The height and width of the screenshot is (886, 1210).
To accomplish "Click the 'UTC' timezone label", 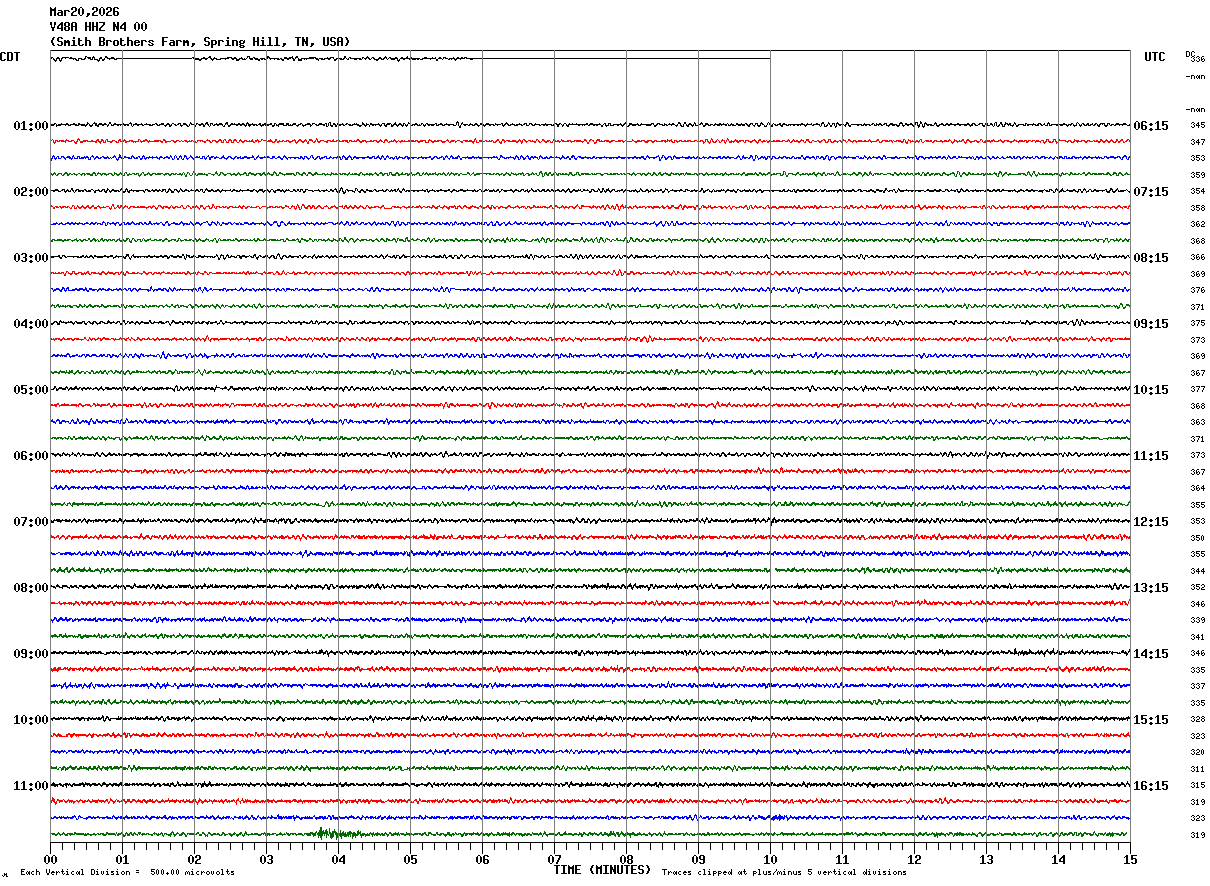I will [1155, 57].
